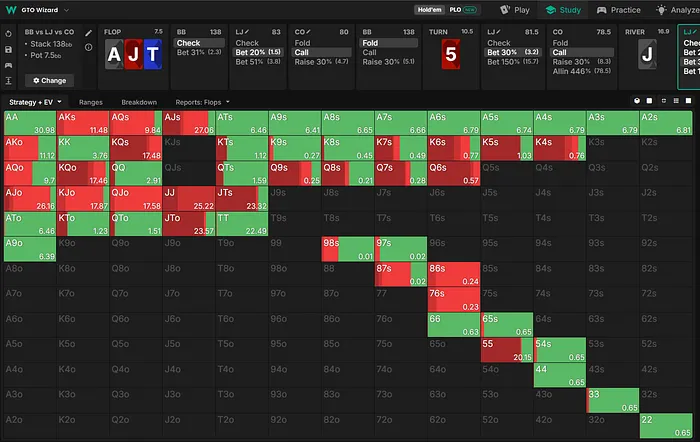Viewport: 700px width, 442px height.
Task: Click the striped grid view icon above the matrix
Action: click(676, 101)
